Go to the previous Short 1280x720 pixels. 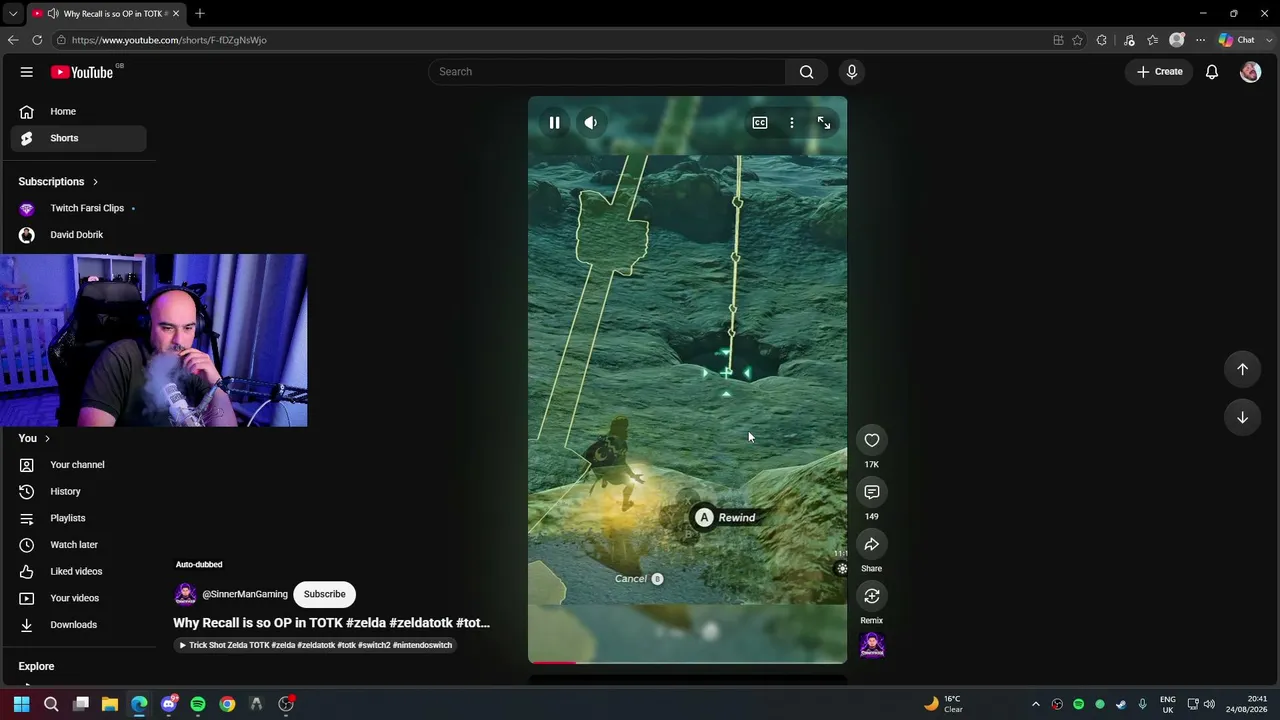tap(1242, 369)
